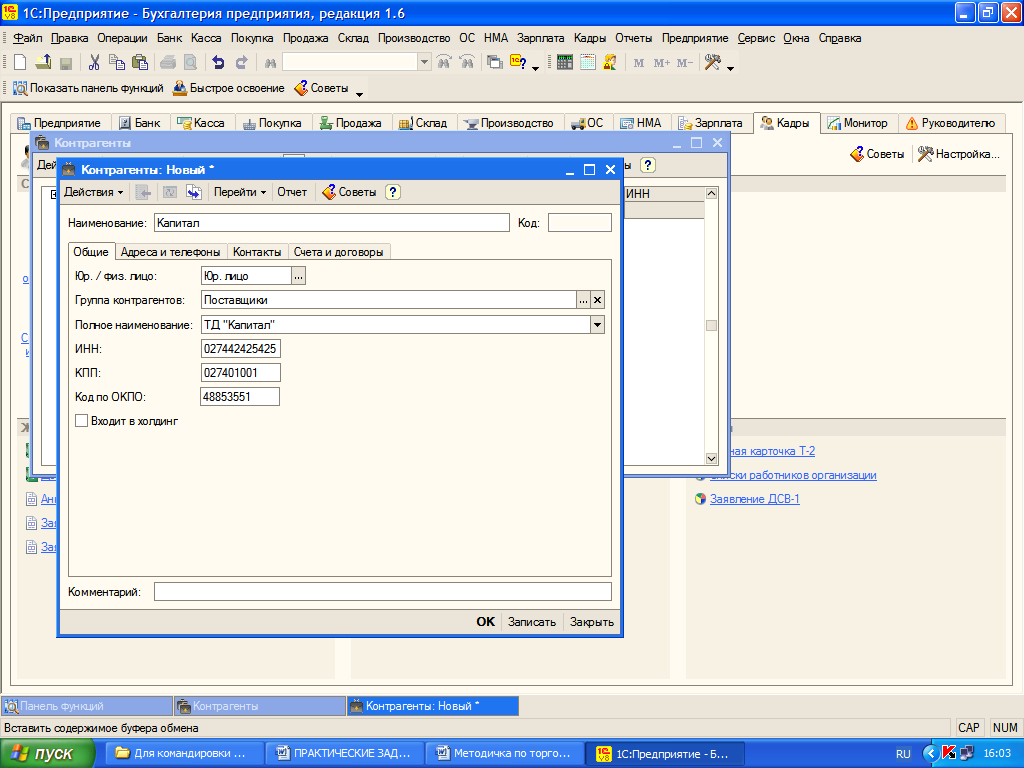1024x768 pixels.
Task: Click the Save diskette toolbar icon
Action: coord(65,63)
